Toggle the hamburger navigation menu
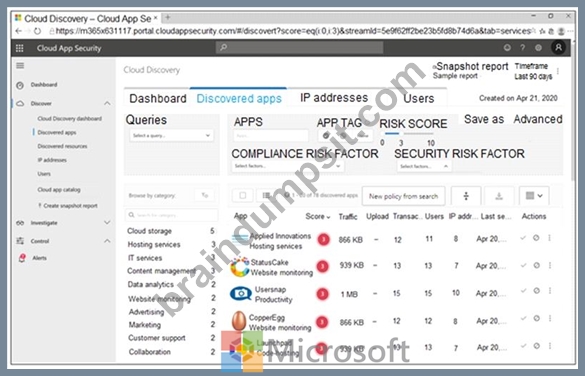The width and height of the screenshot is (585, 376). 20,66
